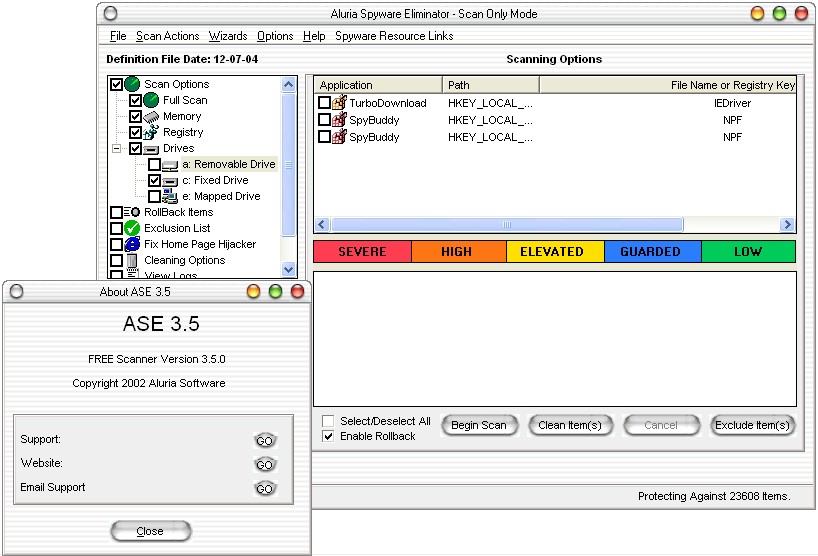Screen dimensions: 818x556
Task: Click gray button at left of About ASE title bar
Action: [x=17, y=291]
